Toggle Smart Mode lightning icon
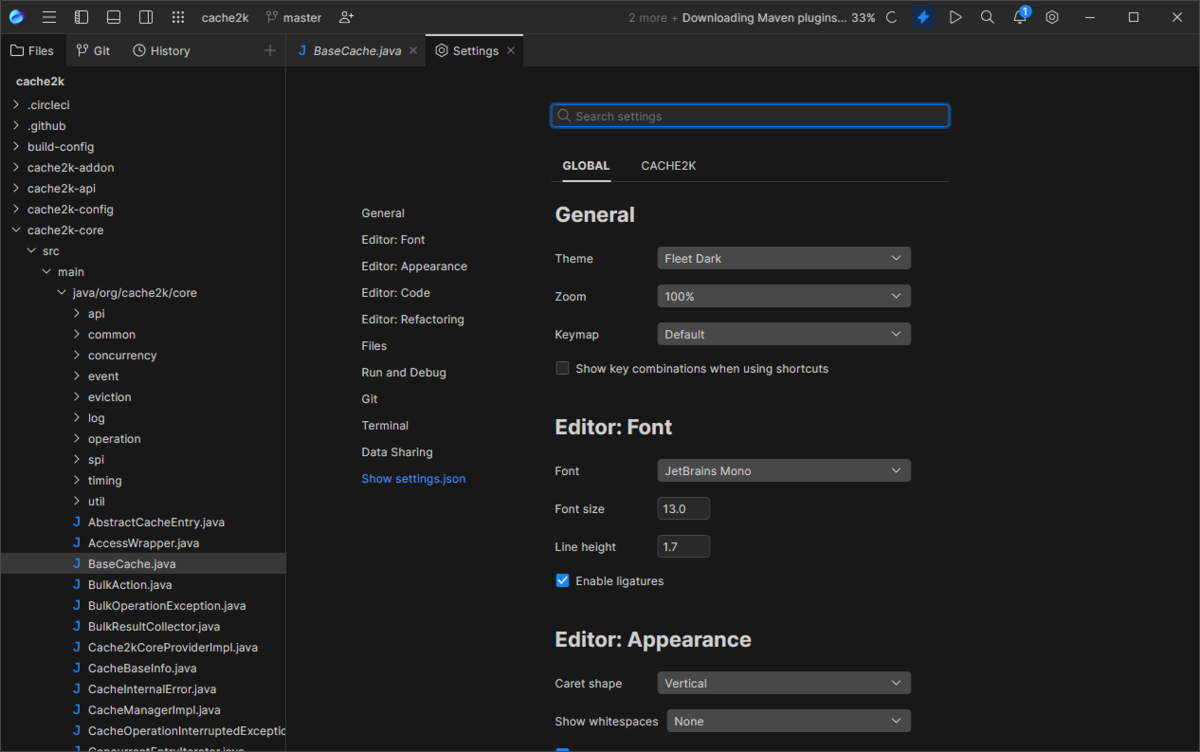1200x752 pixels. point(923,17)
